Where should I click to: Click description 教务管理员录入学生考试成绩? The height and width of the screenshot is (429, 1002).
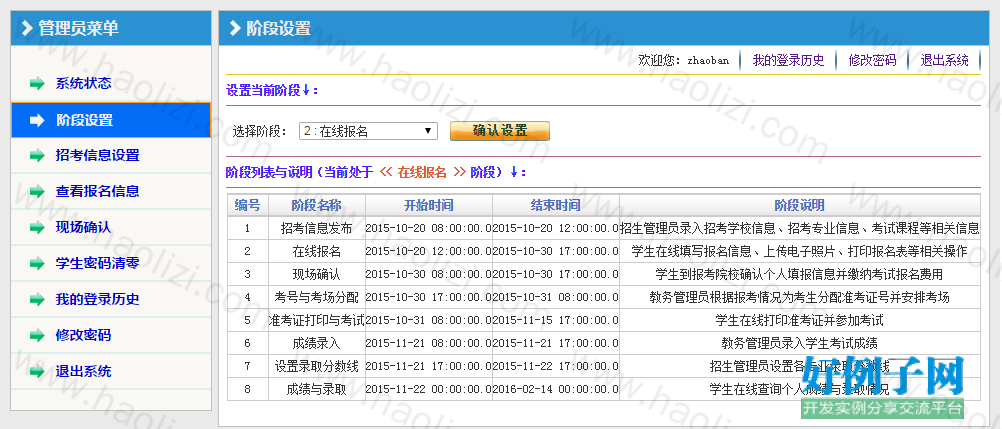tap(799, 343)
